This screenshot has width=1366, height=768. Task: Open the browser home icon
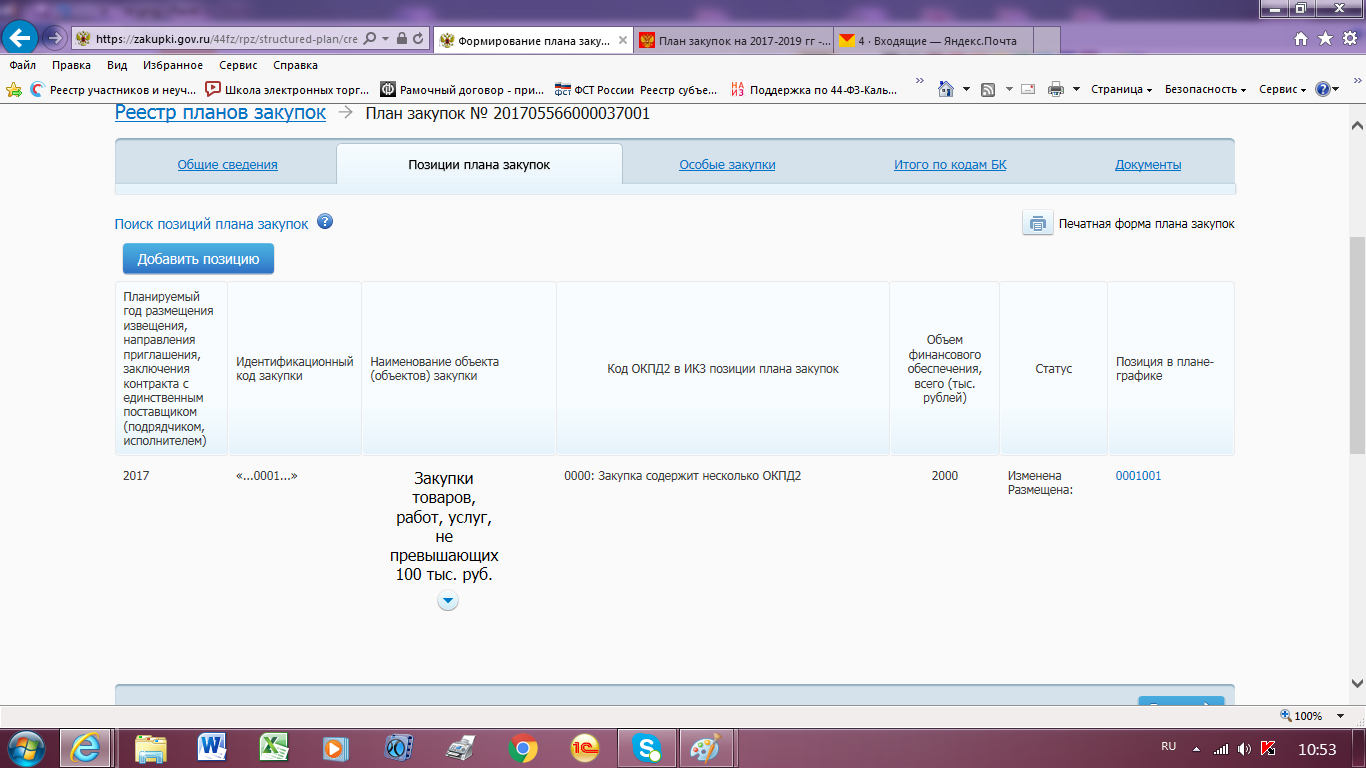1300,39
